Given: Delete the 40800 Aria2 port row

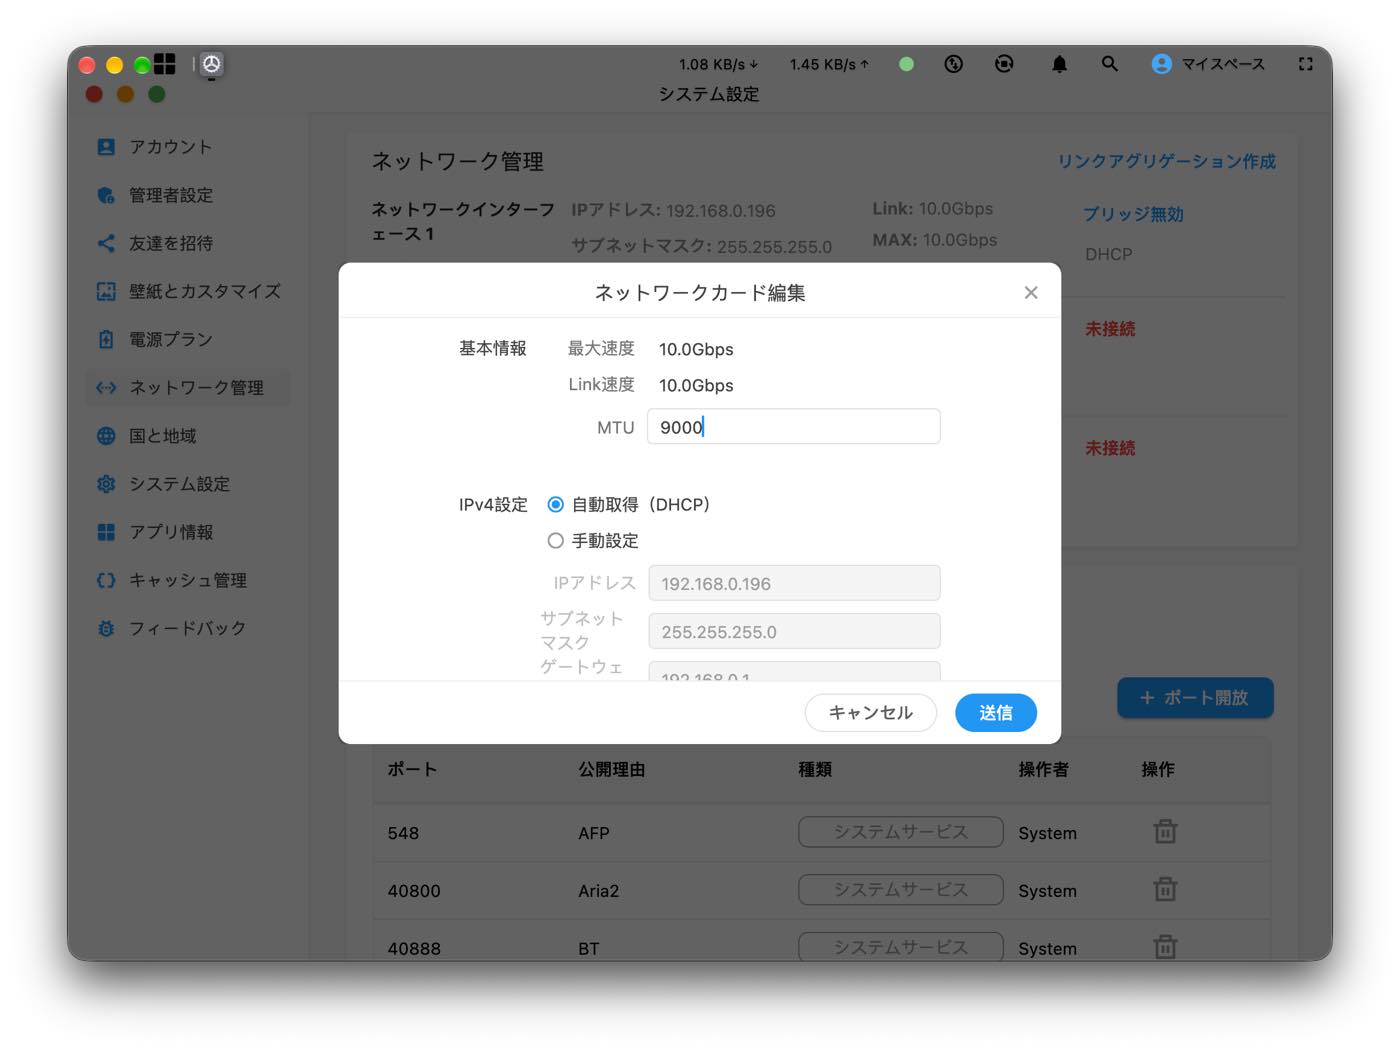Looking at the screenshot, I should point(1165,890).
